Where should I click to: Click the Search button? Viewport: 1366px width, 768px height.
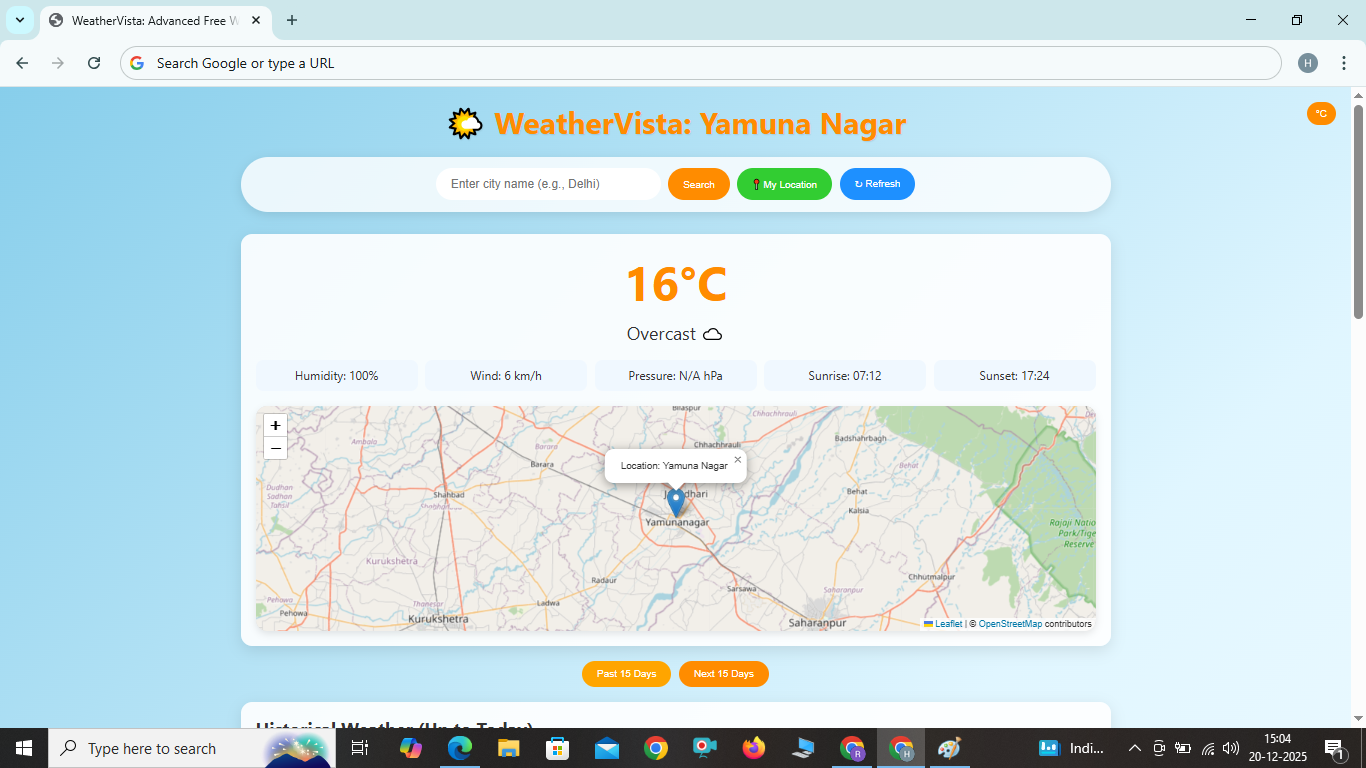coord(698,183)
